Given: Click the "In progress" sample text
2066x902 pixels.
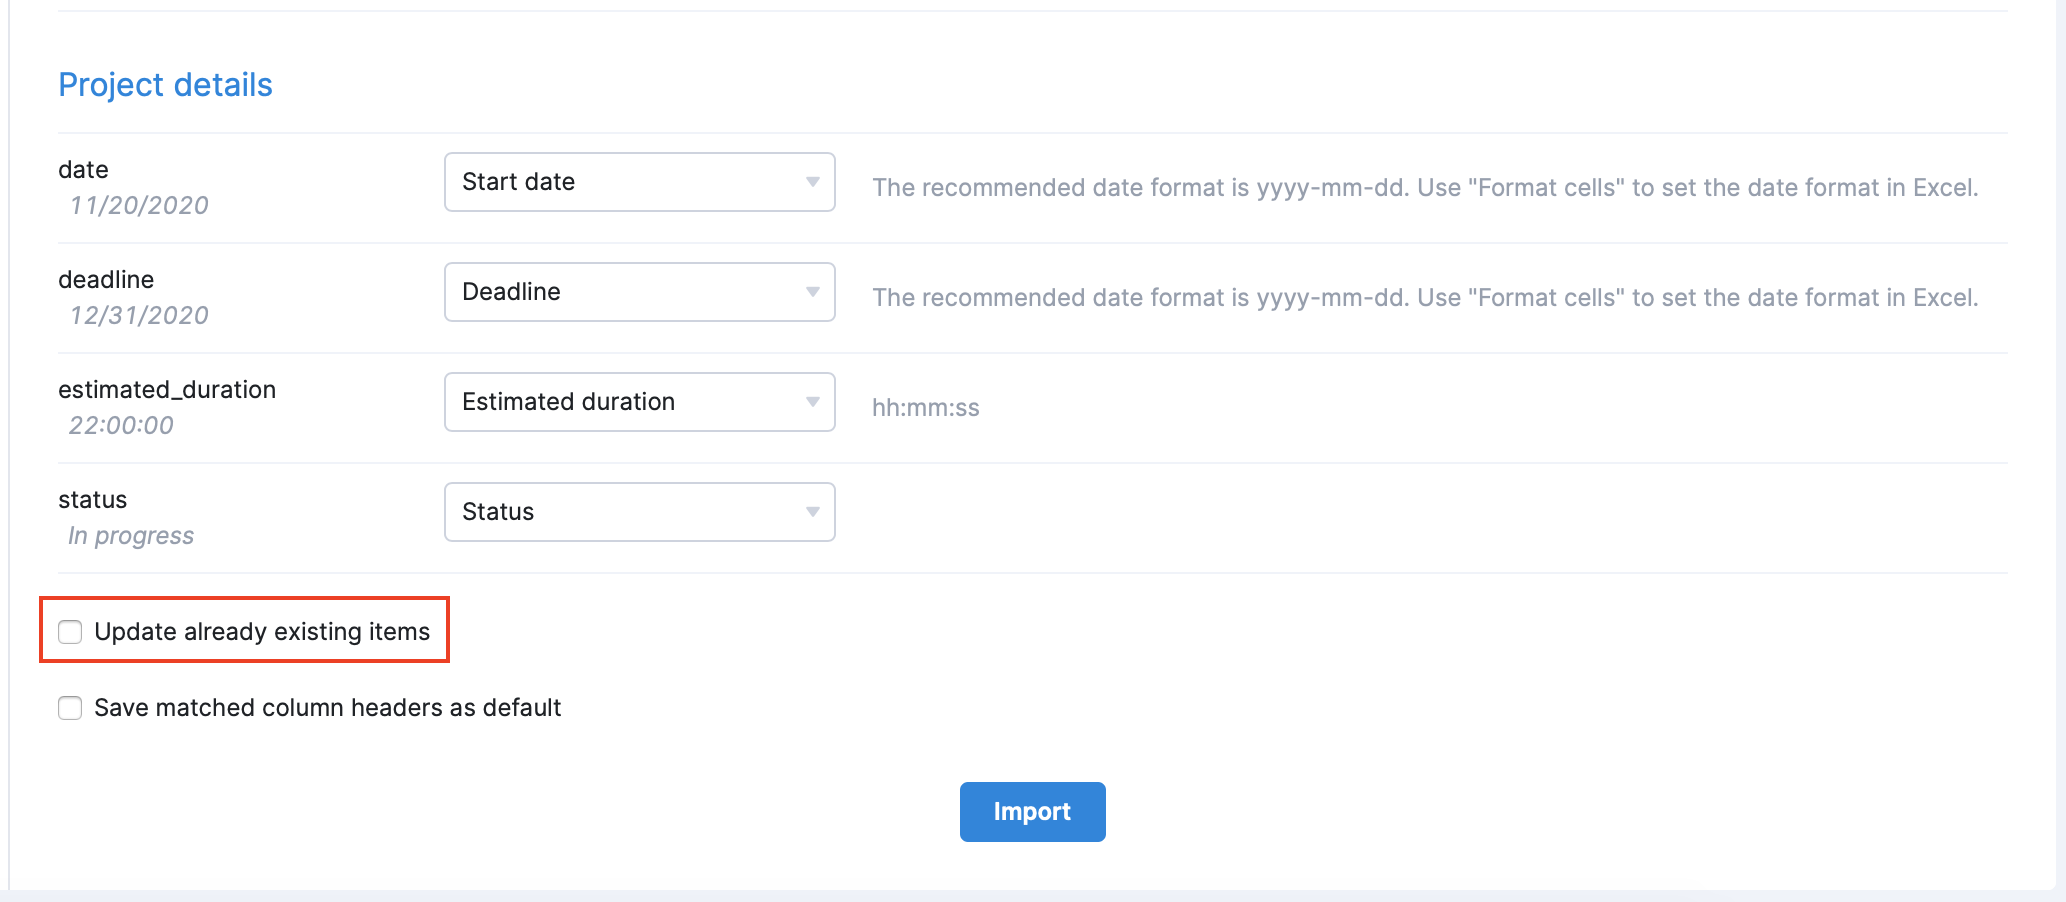Looking at the screenshot, I should point(130,535).
